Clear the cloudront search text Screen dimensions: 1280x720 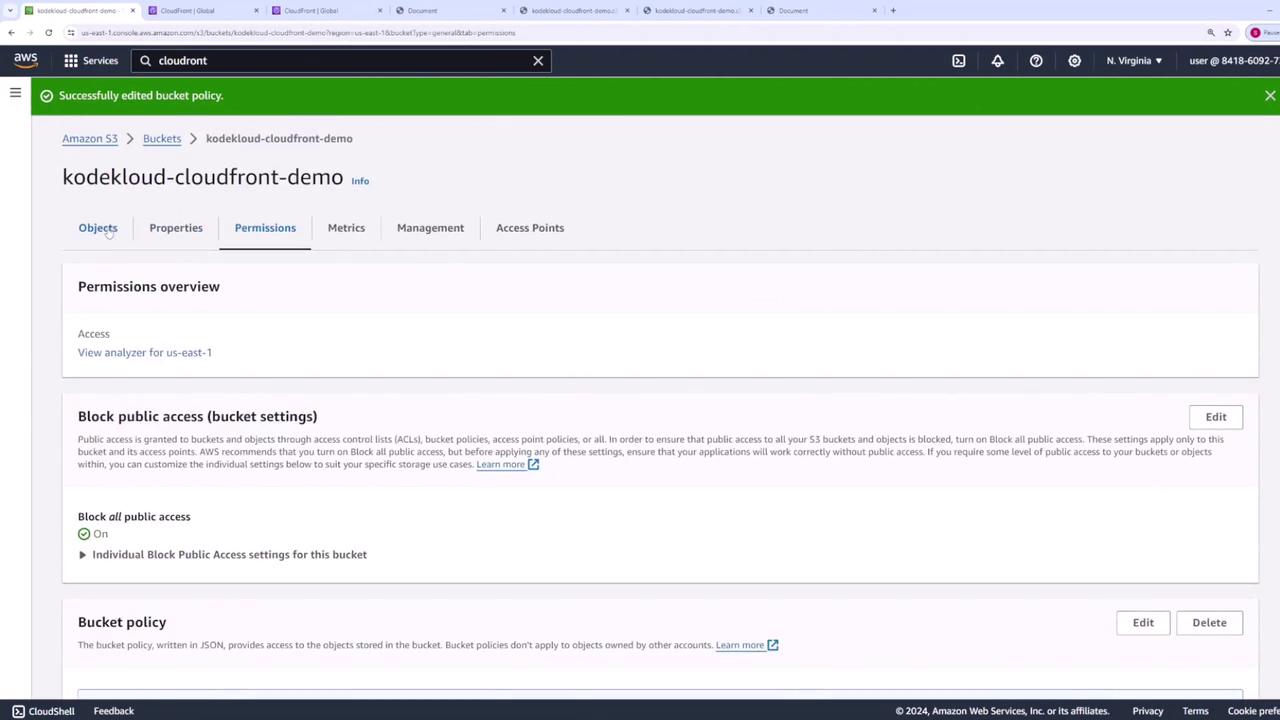[538, 60]
